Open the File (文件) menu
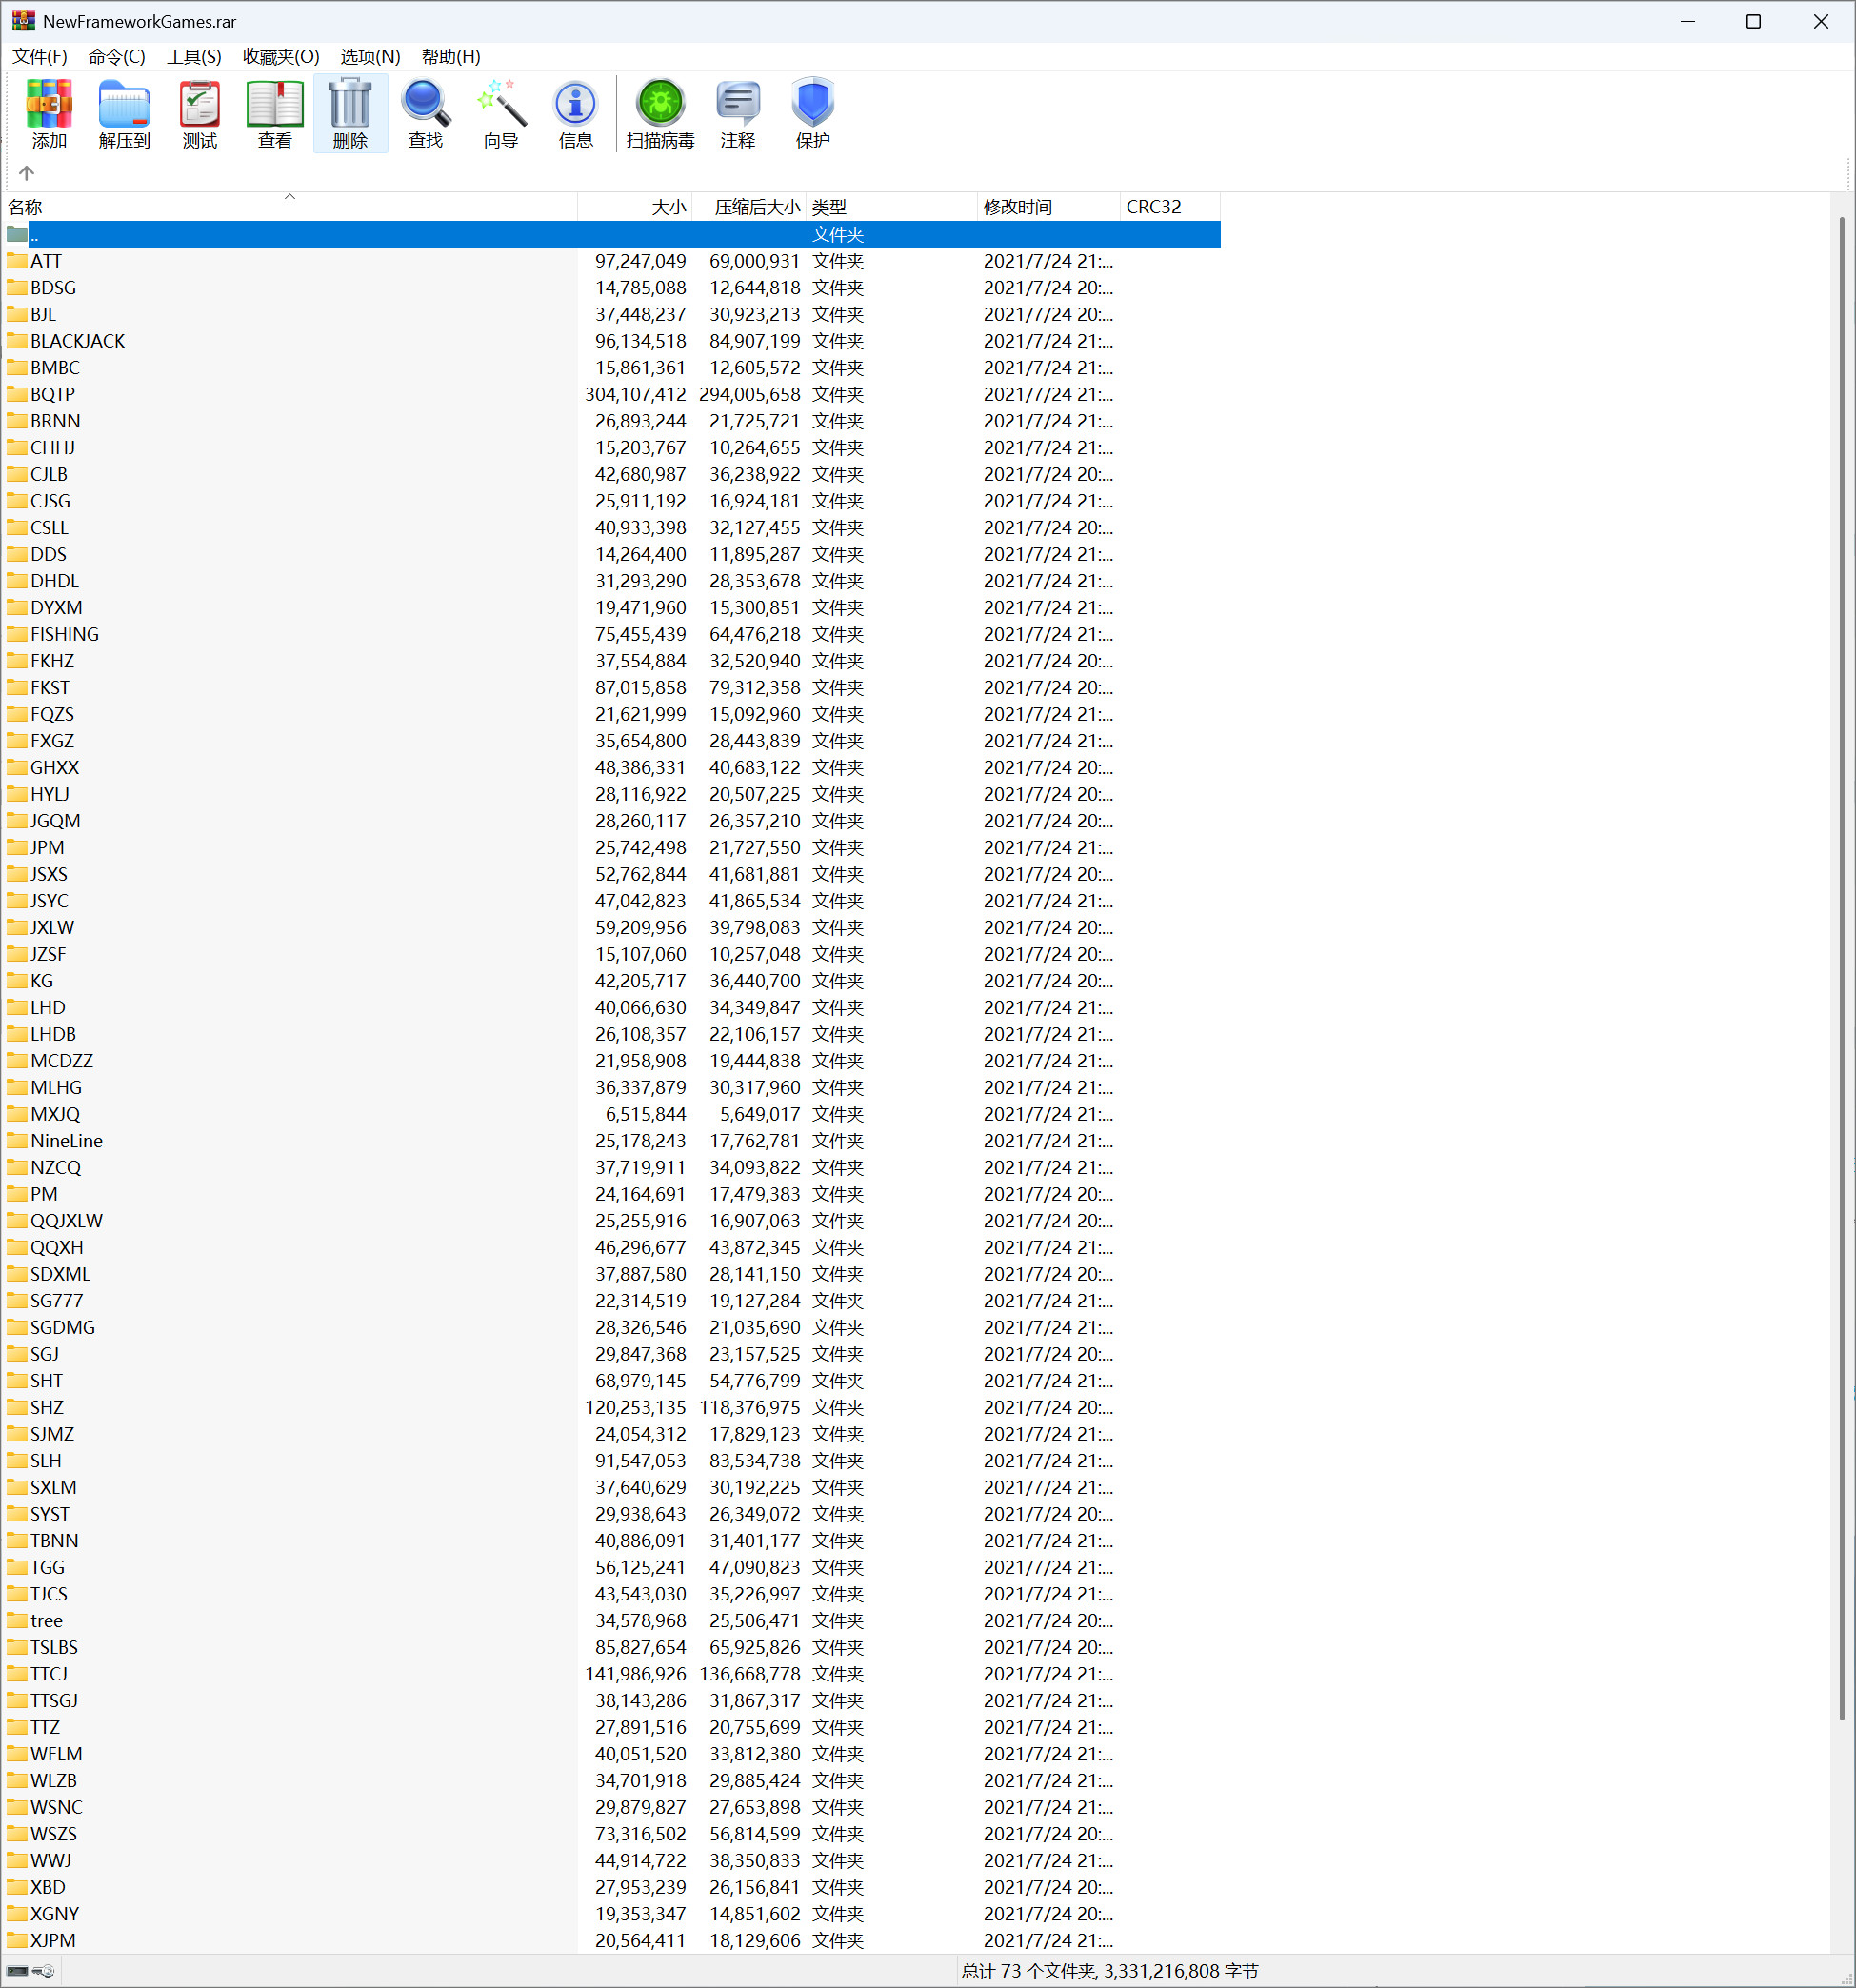Image resolution: width=1856 pixels, height=1988 pixels. tap(40, 57)
